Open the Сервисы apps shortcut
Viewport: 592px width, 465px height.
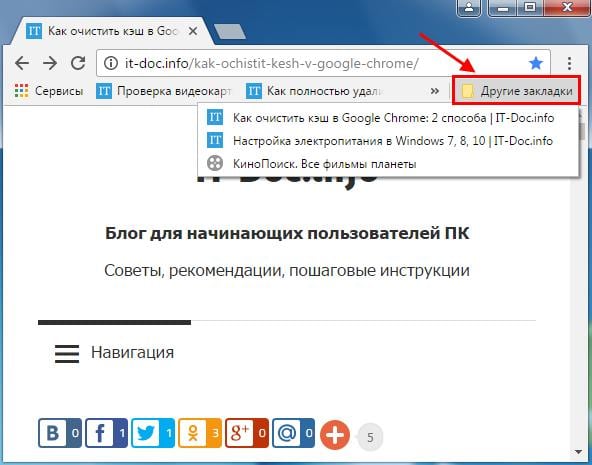(x=49, y=91)
